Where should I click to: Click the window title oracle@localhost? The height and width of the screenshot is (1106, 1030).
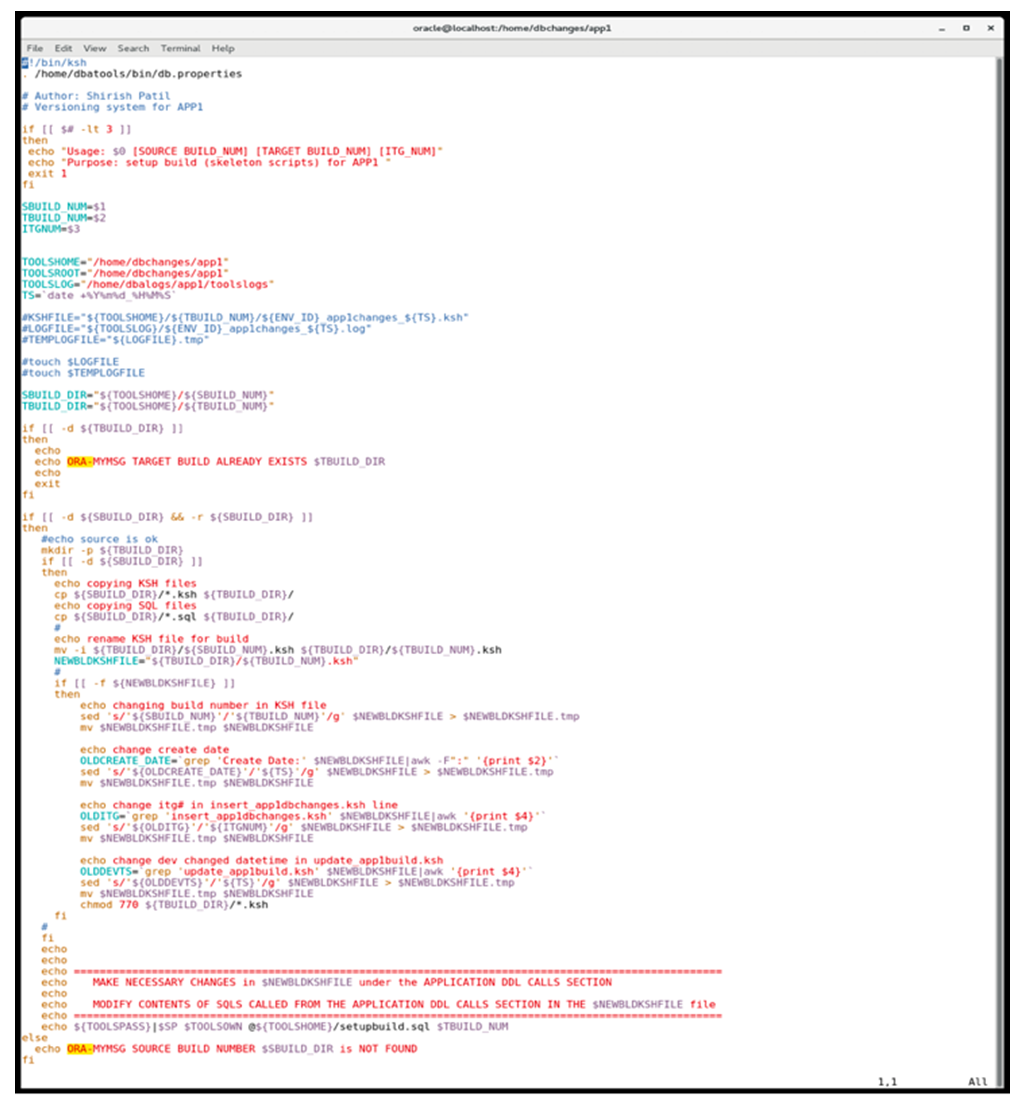[511, 28]
